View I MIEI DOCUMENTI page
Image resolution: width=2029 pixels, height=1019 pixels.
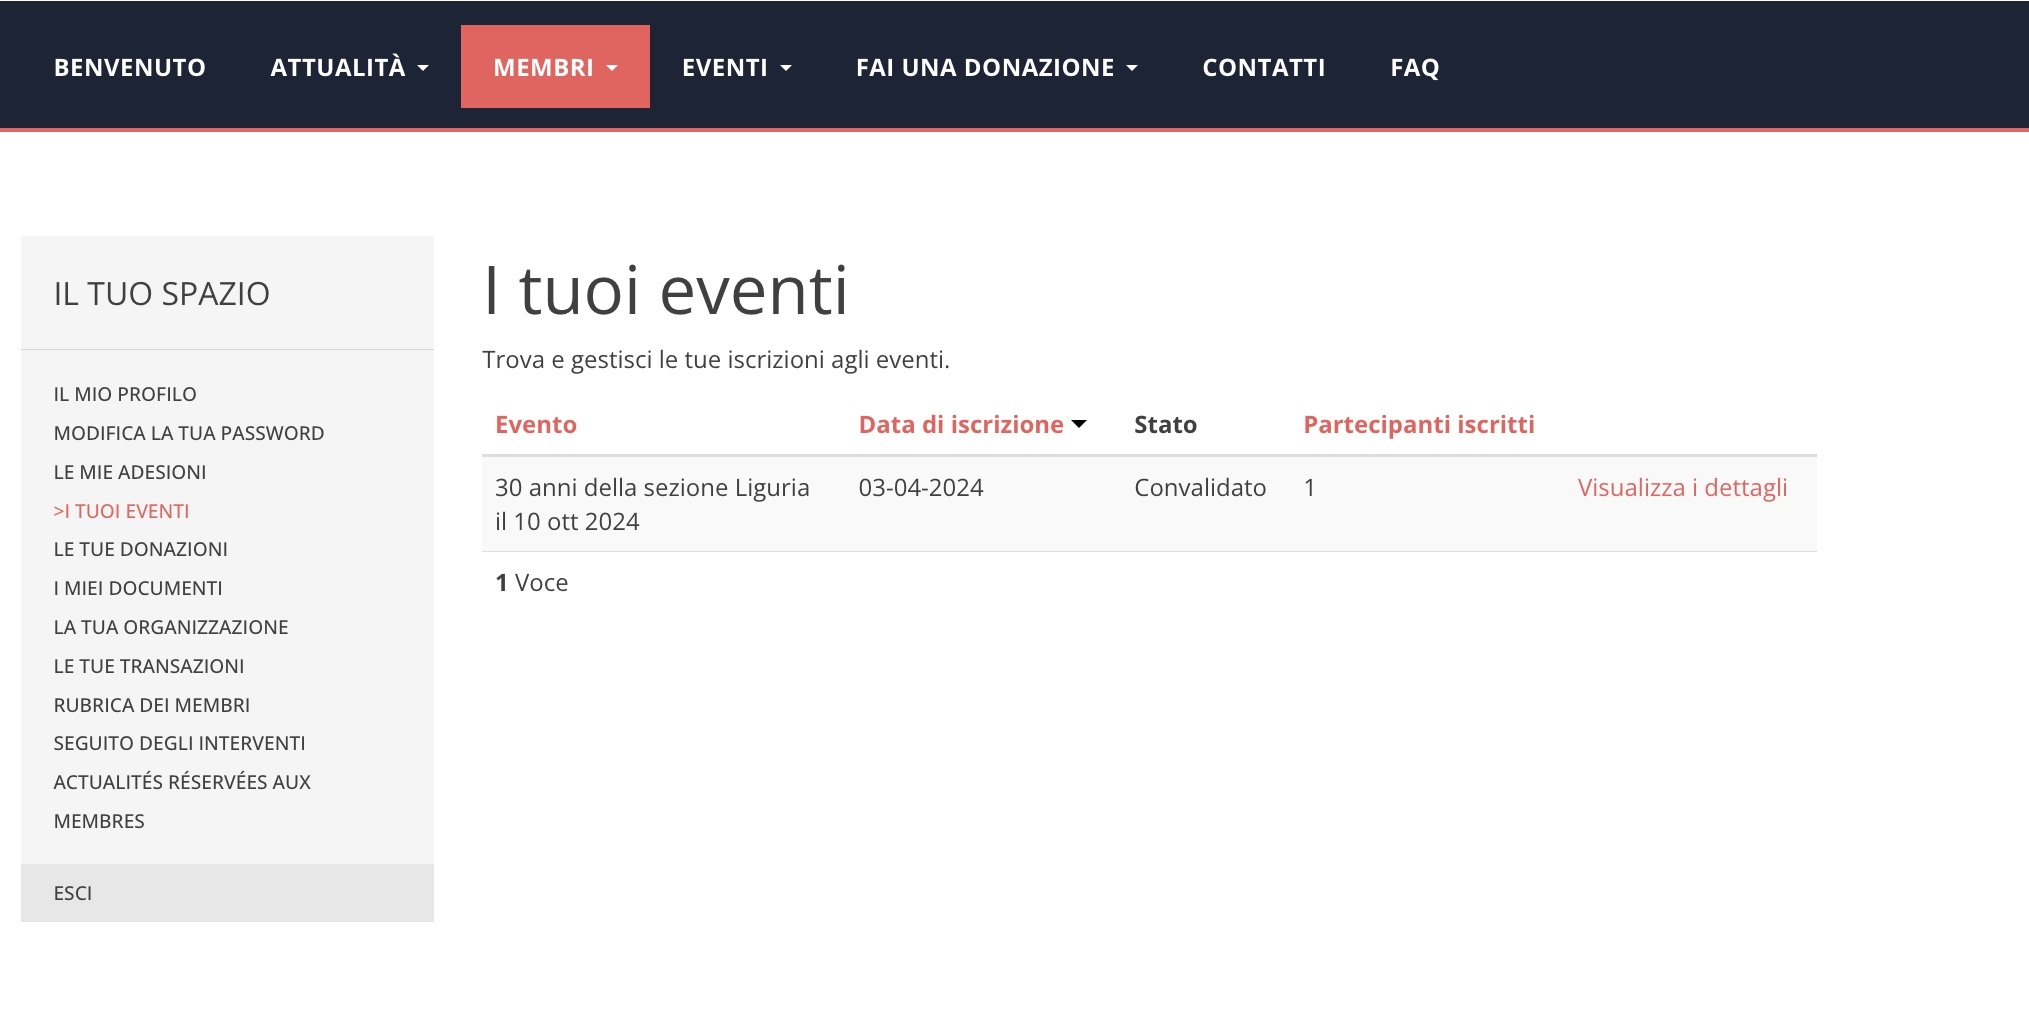(x=139, y=587)
